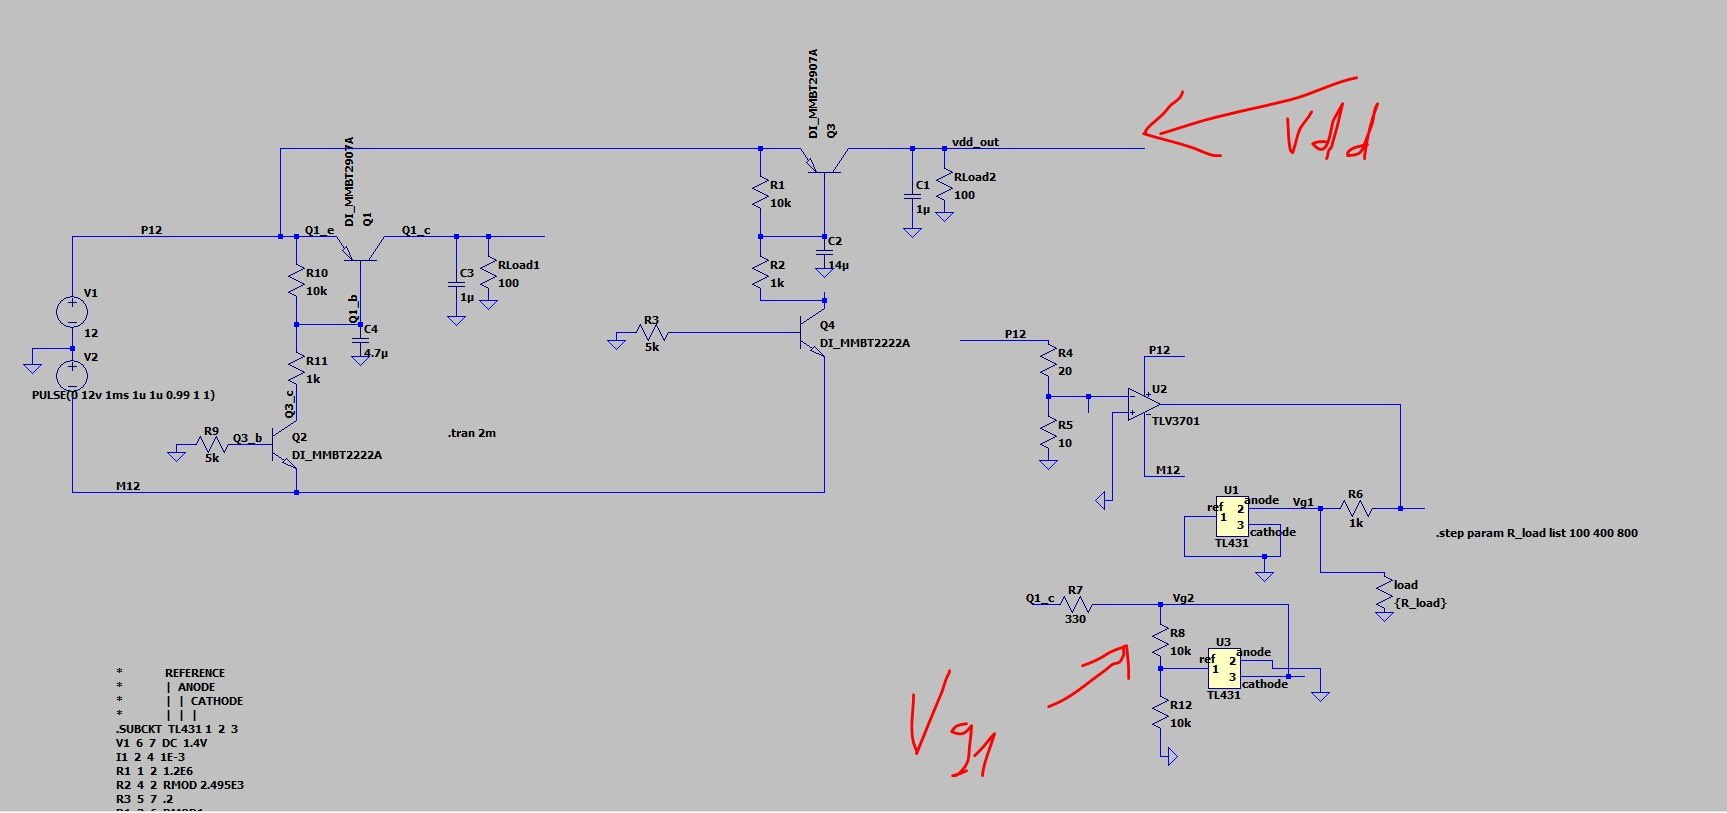Click the ground symbol left of R9
The height and width of the screenshot is (813, 1727).
pyautogui.click(x=176, y=455)
